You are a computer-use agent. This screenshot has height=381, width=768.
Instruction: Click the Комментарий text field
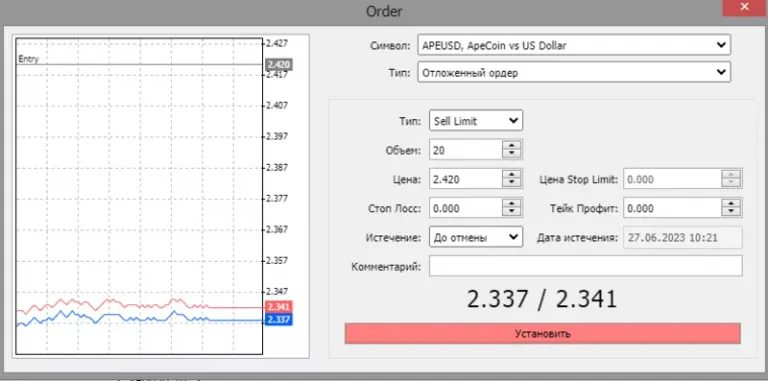pos(586,266)
